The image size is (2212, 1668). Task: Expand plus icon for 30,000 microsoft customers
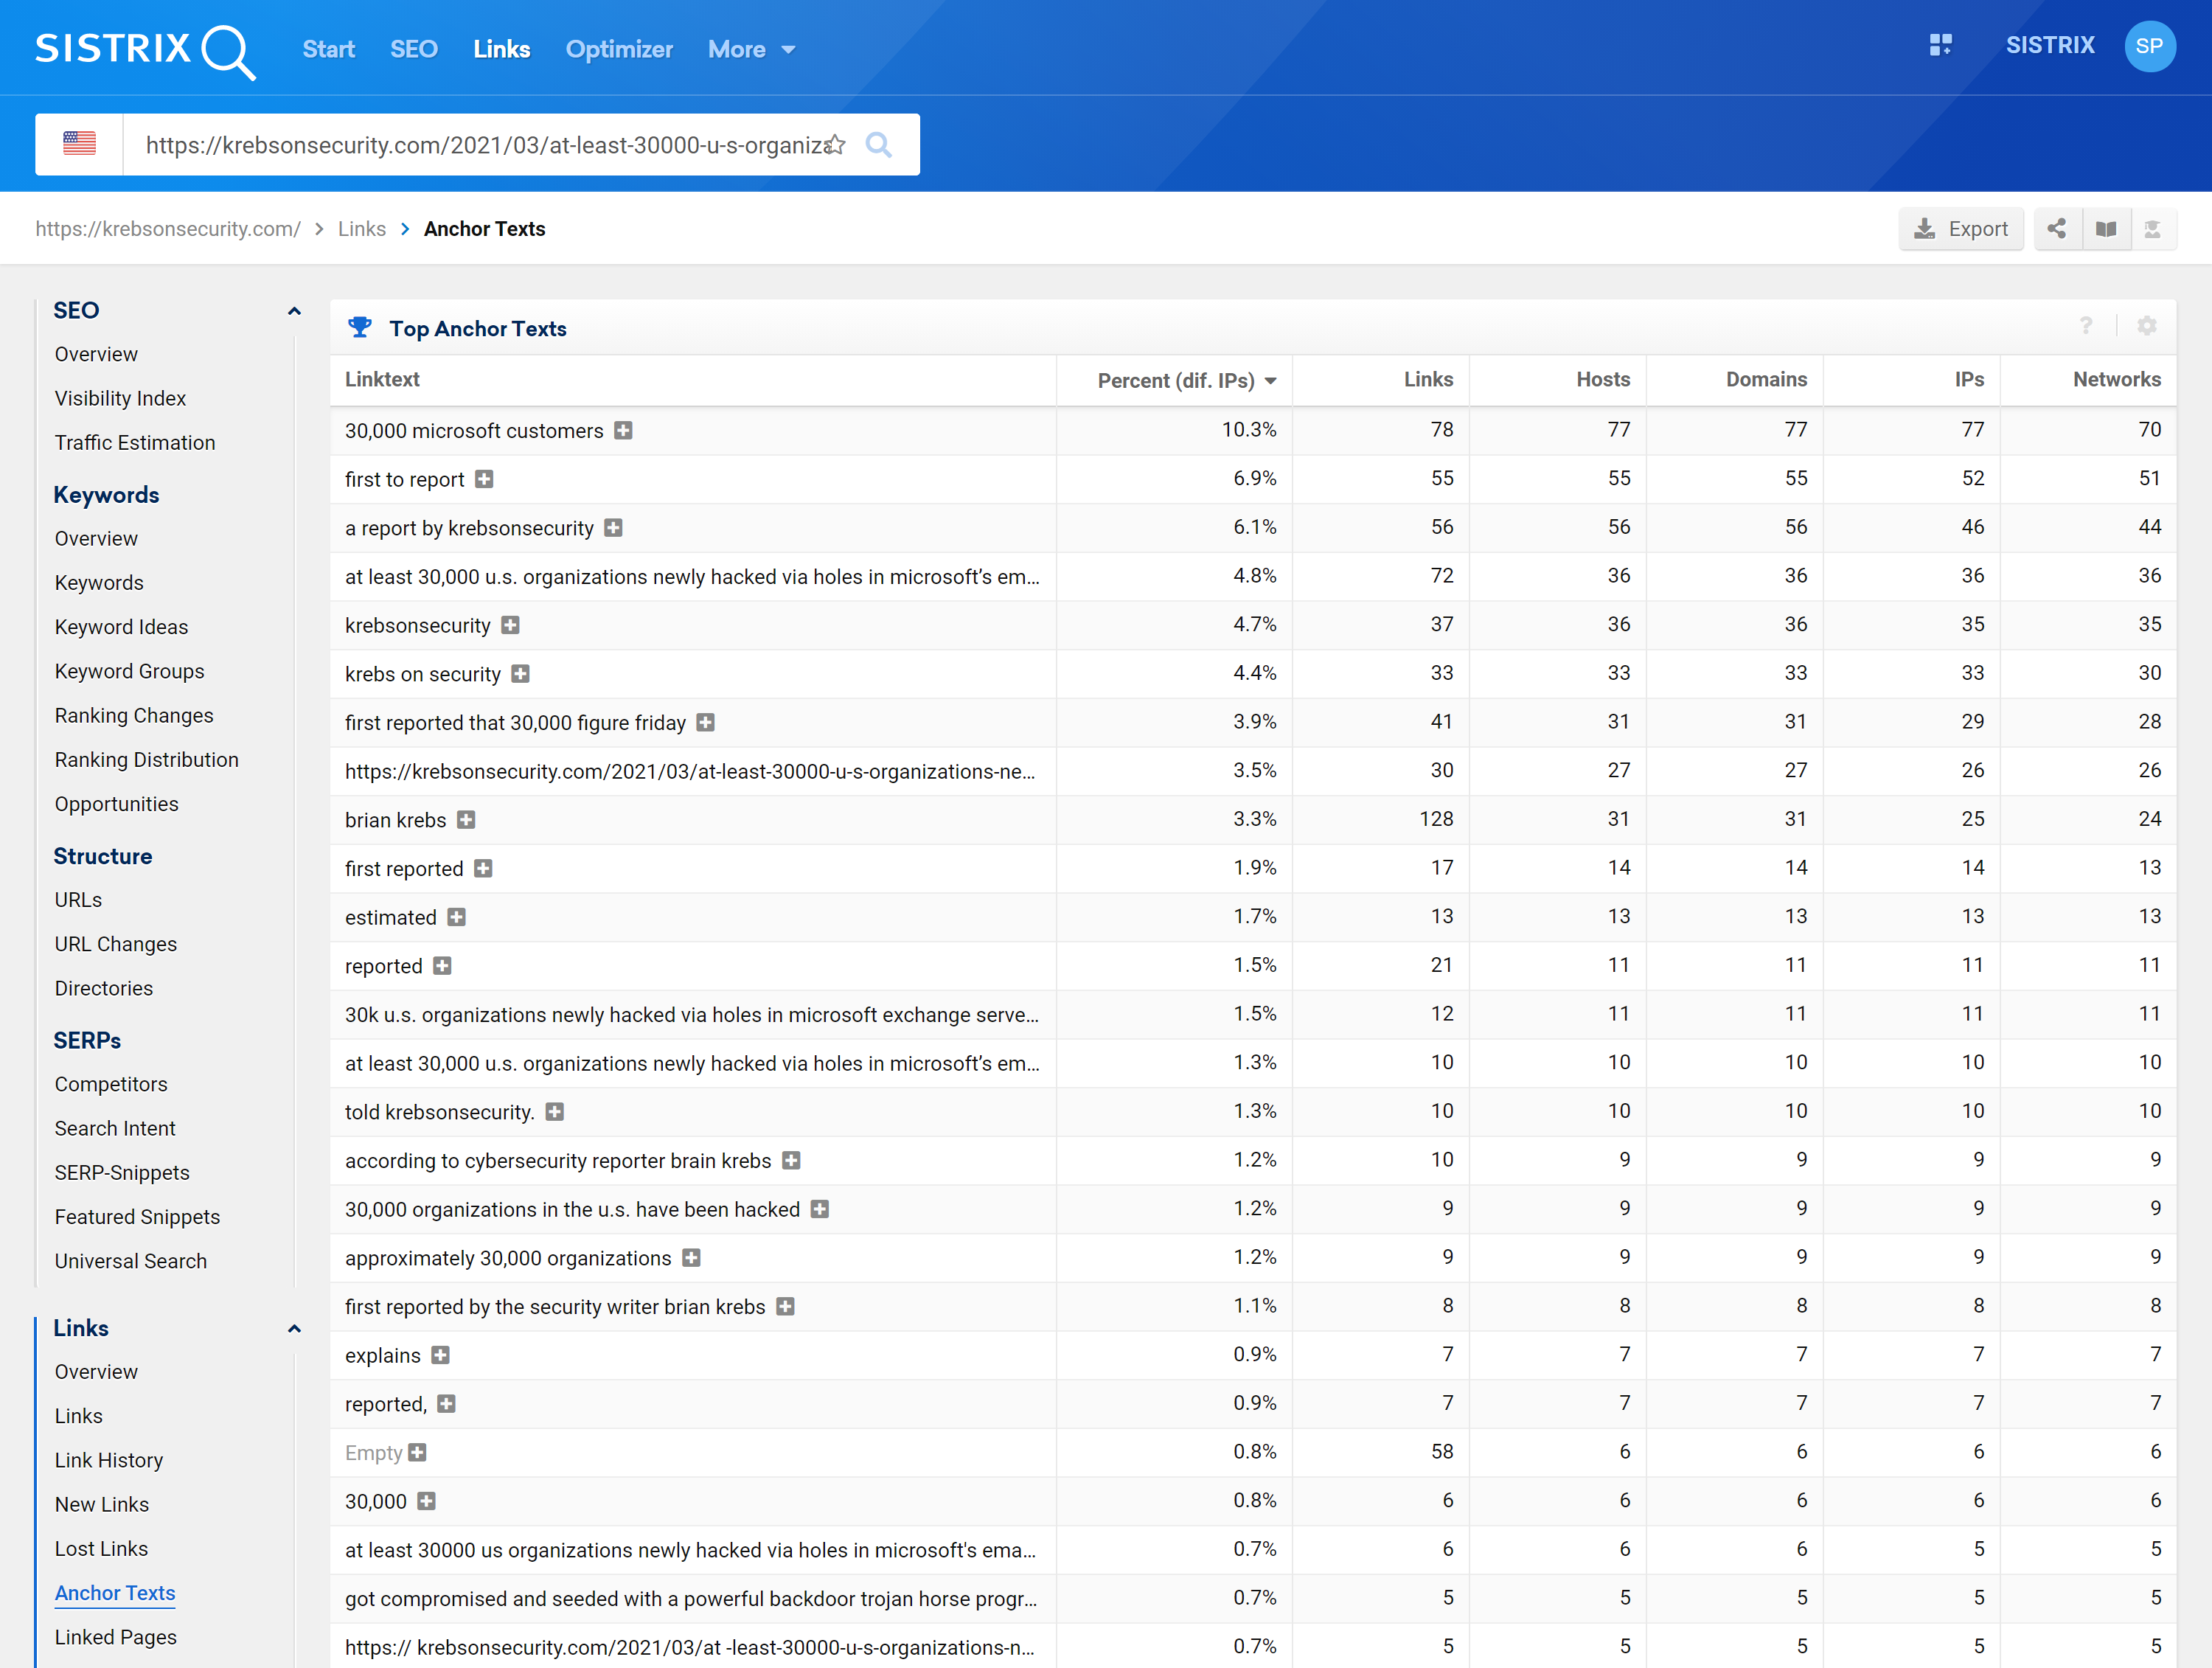coord(623,431)
